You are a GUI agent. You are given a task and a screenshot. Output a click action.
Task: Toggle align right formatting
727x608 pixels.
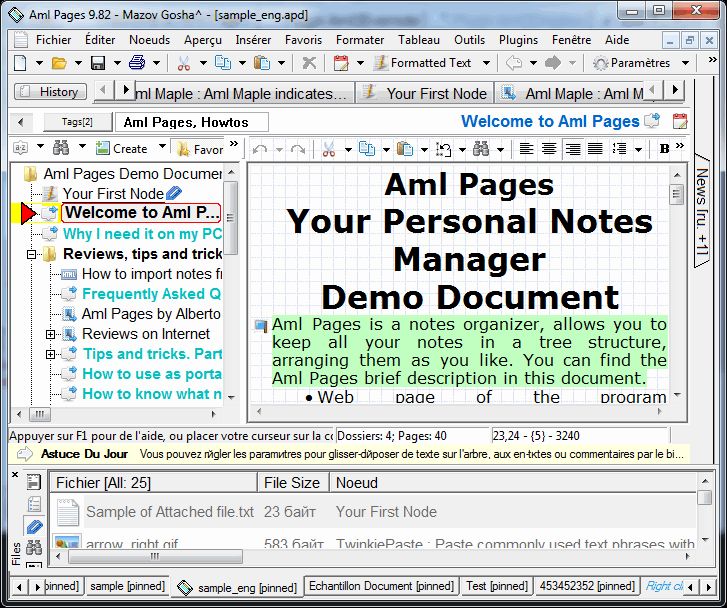[x=573, y=149]
